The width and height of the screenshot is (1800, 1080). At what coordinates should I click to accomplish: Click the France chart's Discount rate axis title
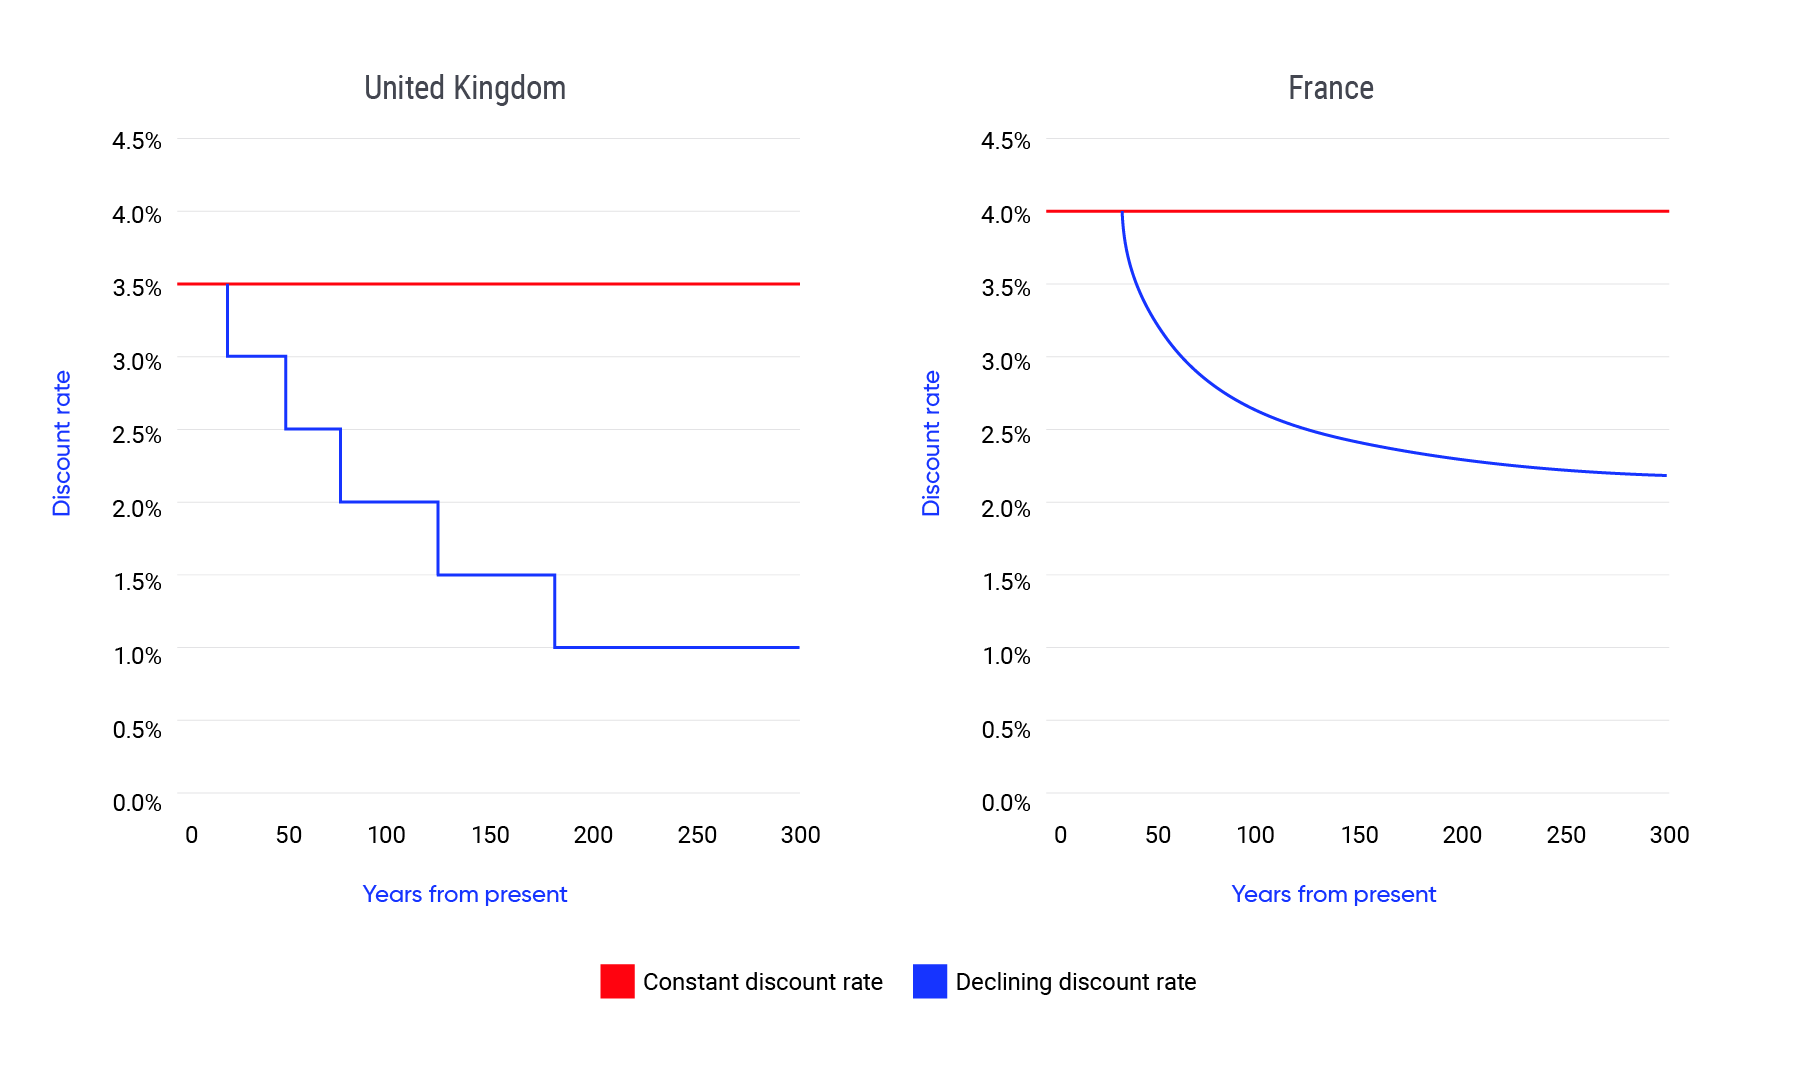click(x=931, y=443)
